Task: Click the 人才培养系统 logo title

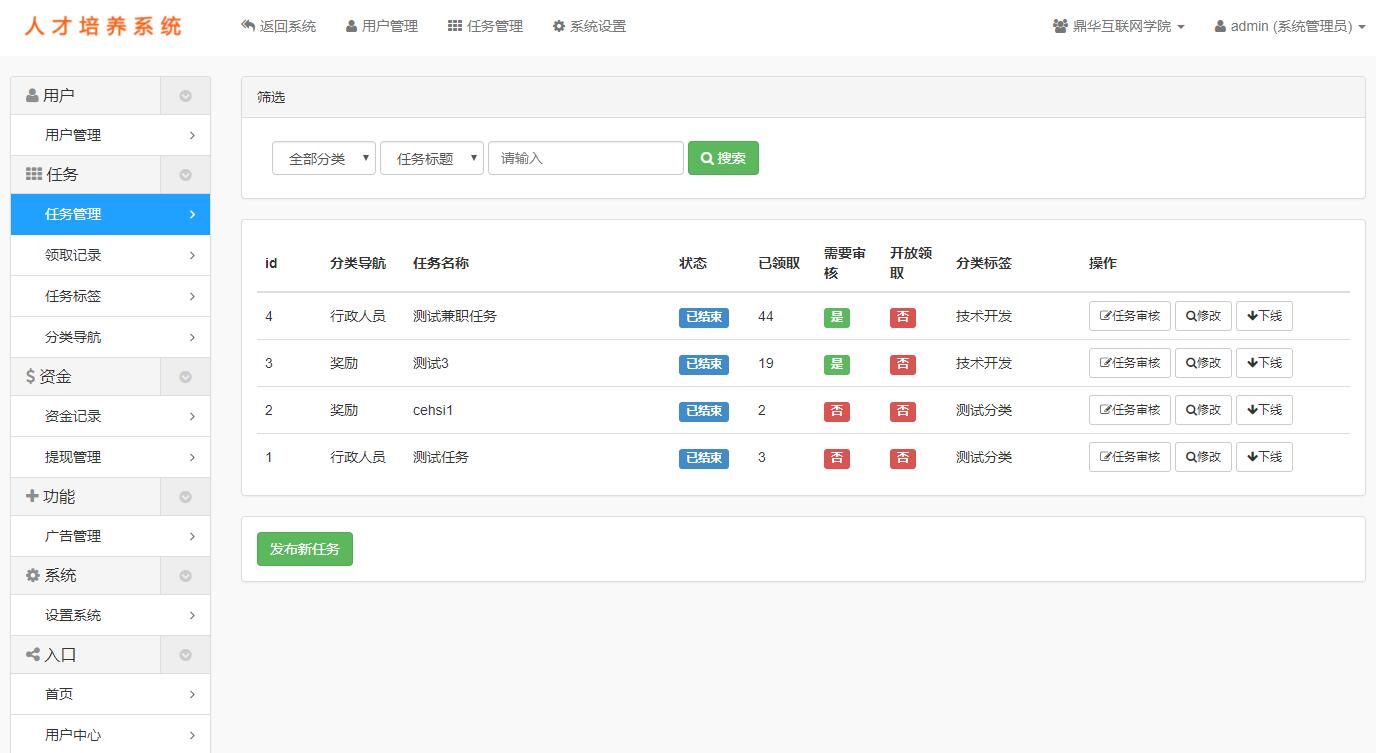Action: (x=103, y=26)
